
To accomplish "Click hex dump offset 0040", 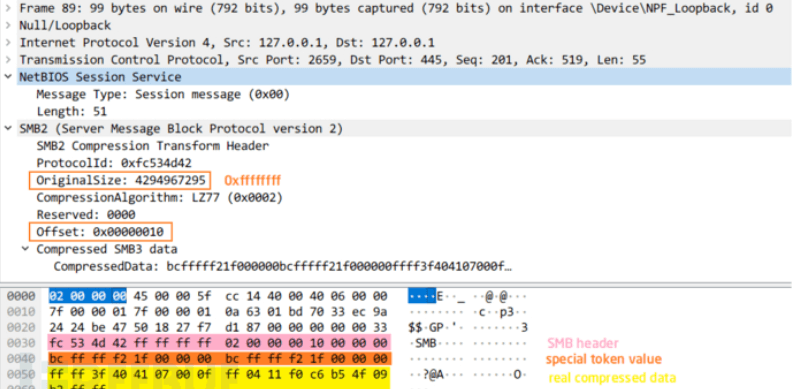I will [x=21, y=359].
